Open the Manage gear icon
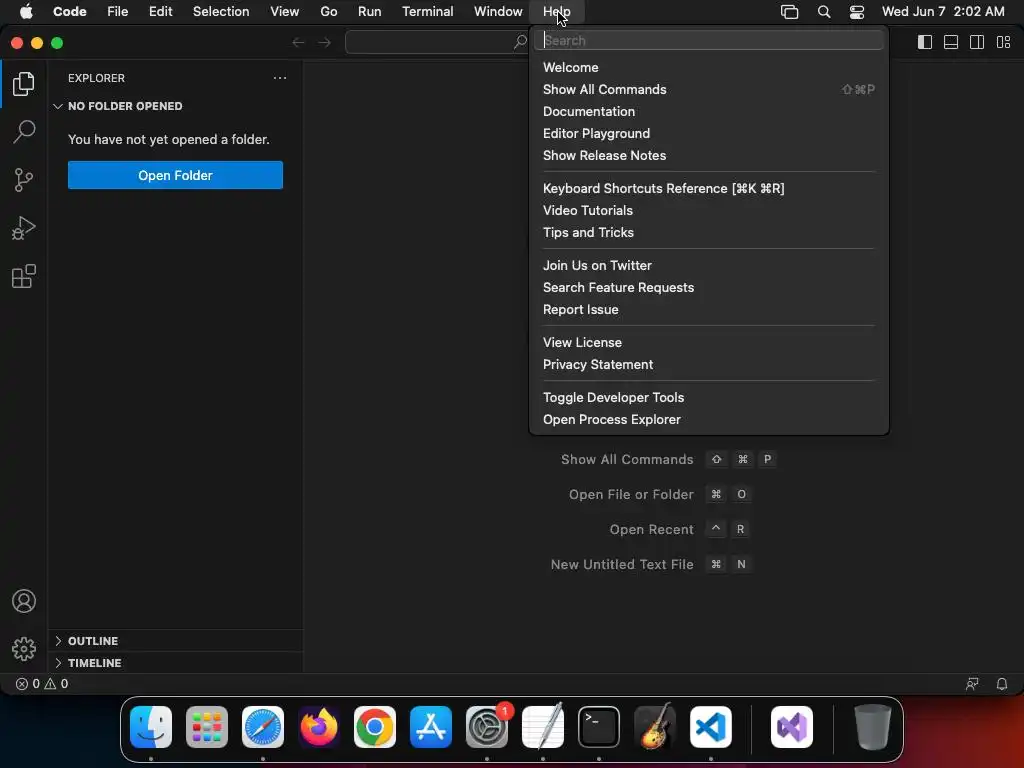1024x768 pixels. point(24,648)
